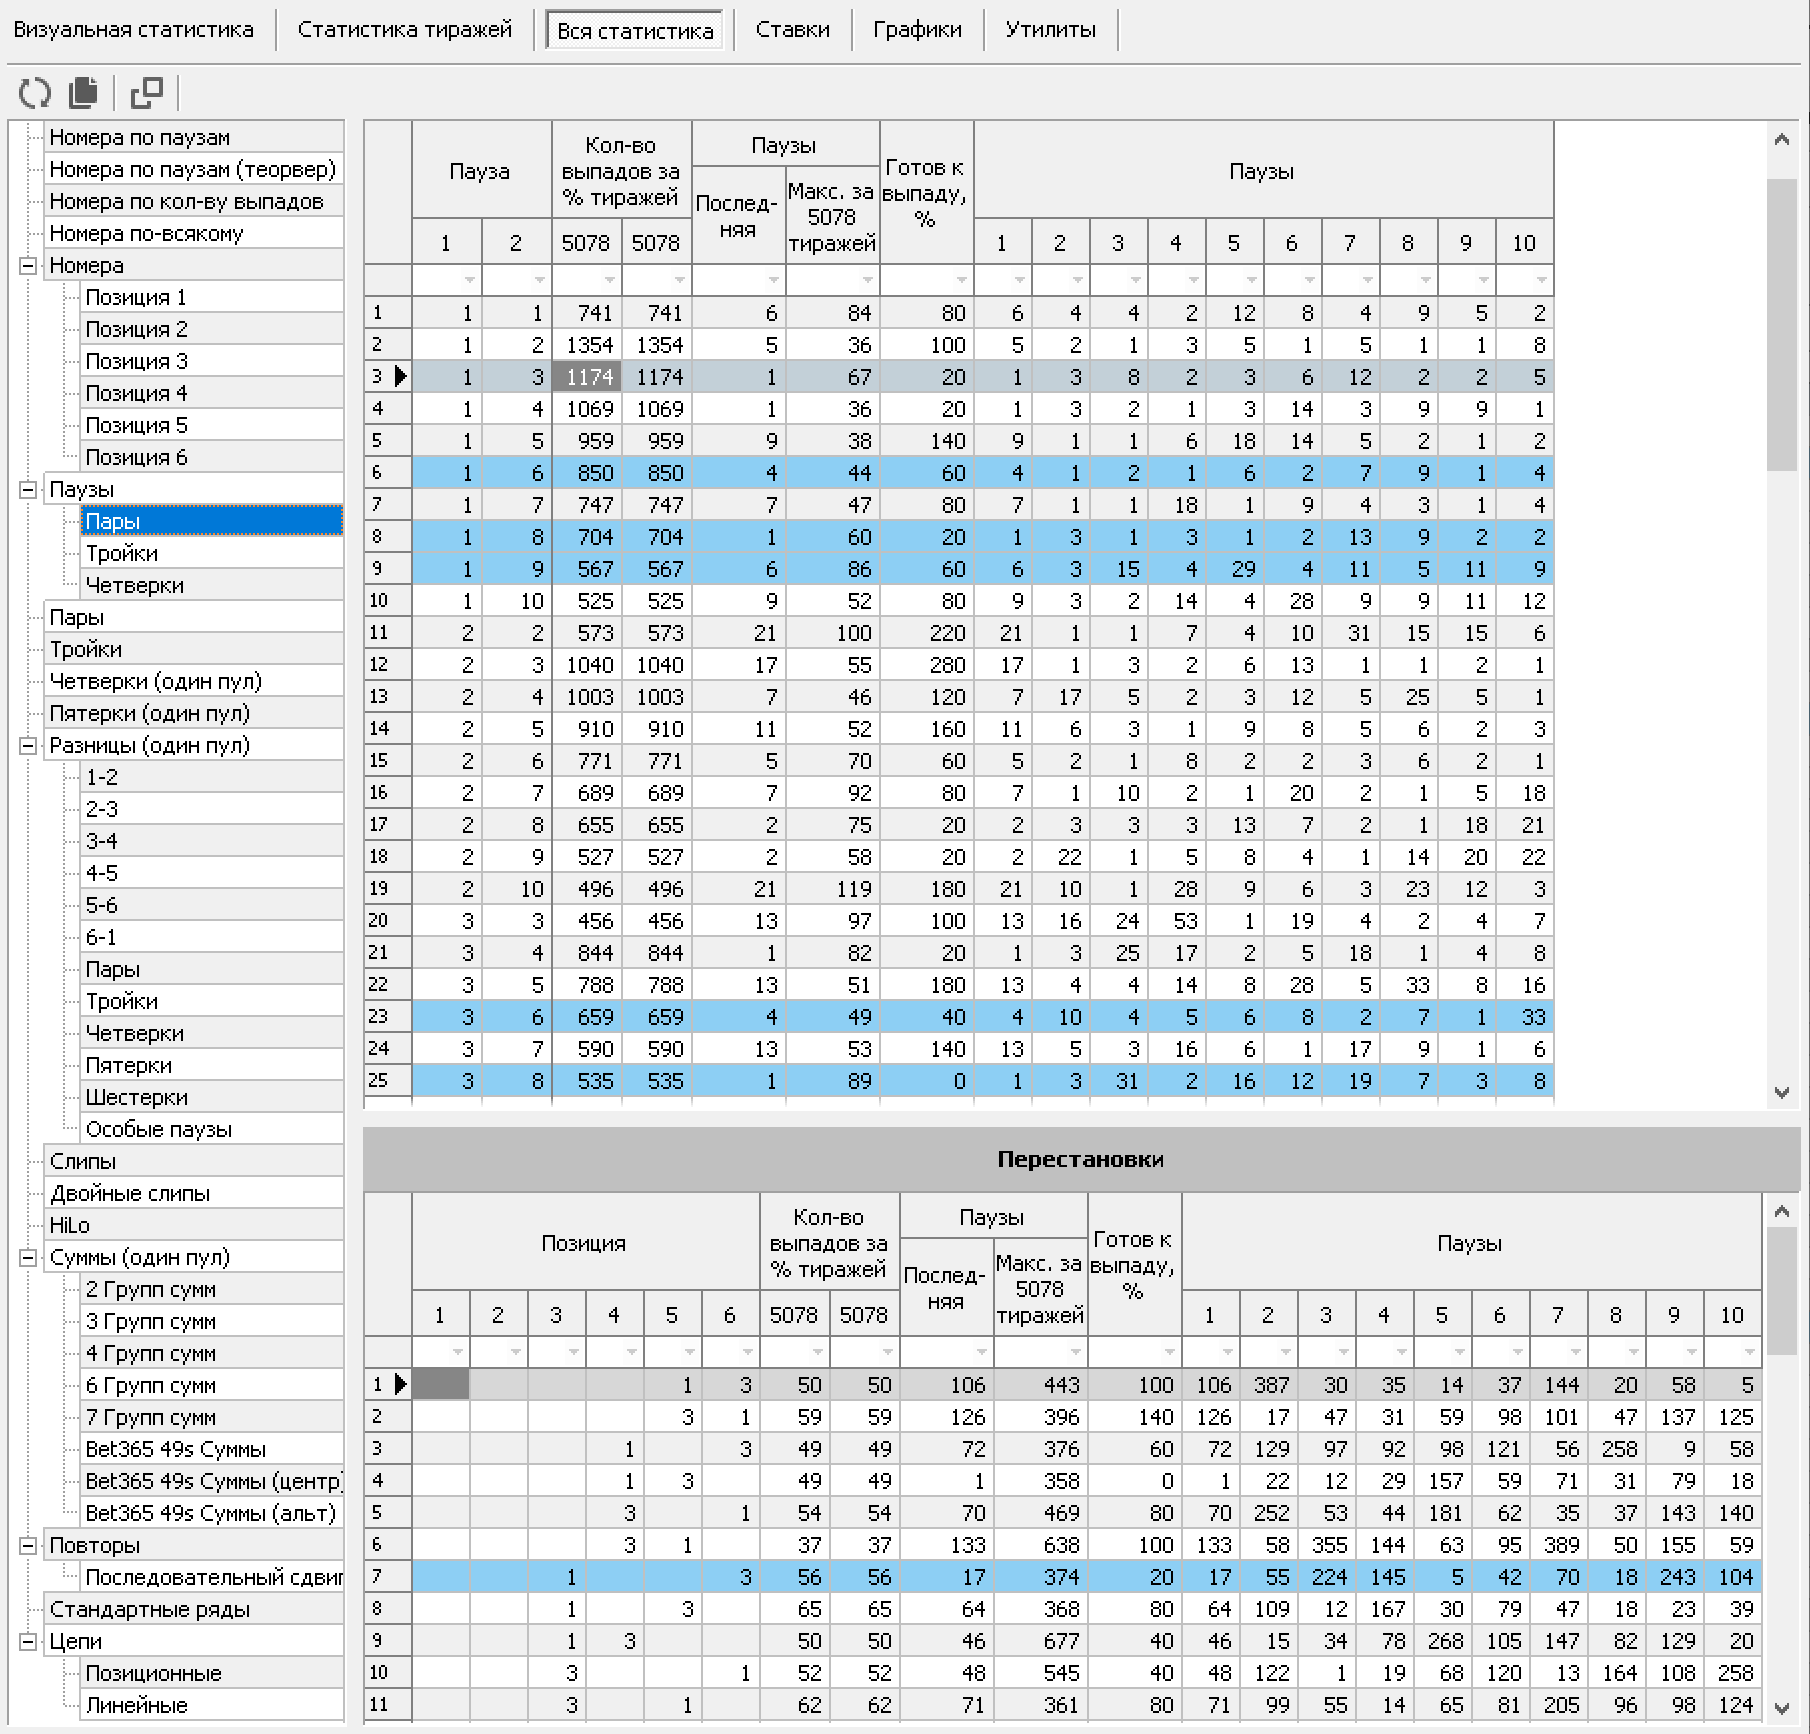
Task: Click the refresh statistics icon
Action: tap(35, 93)
